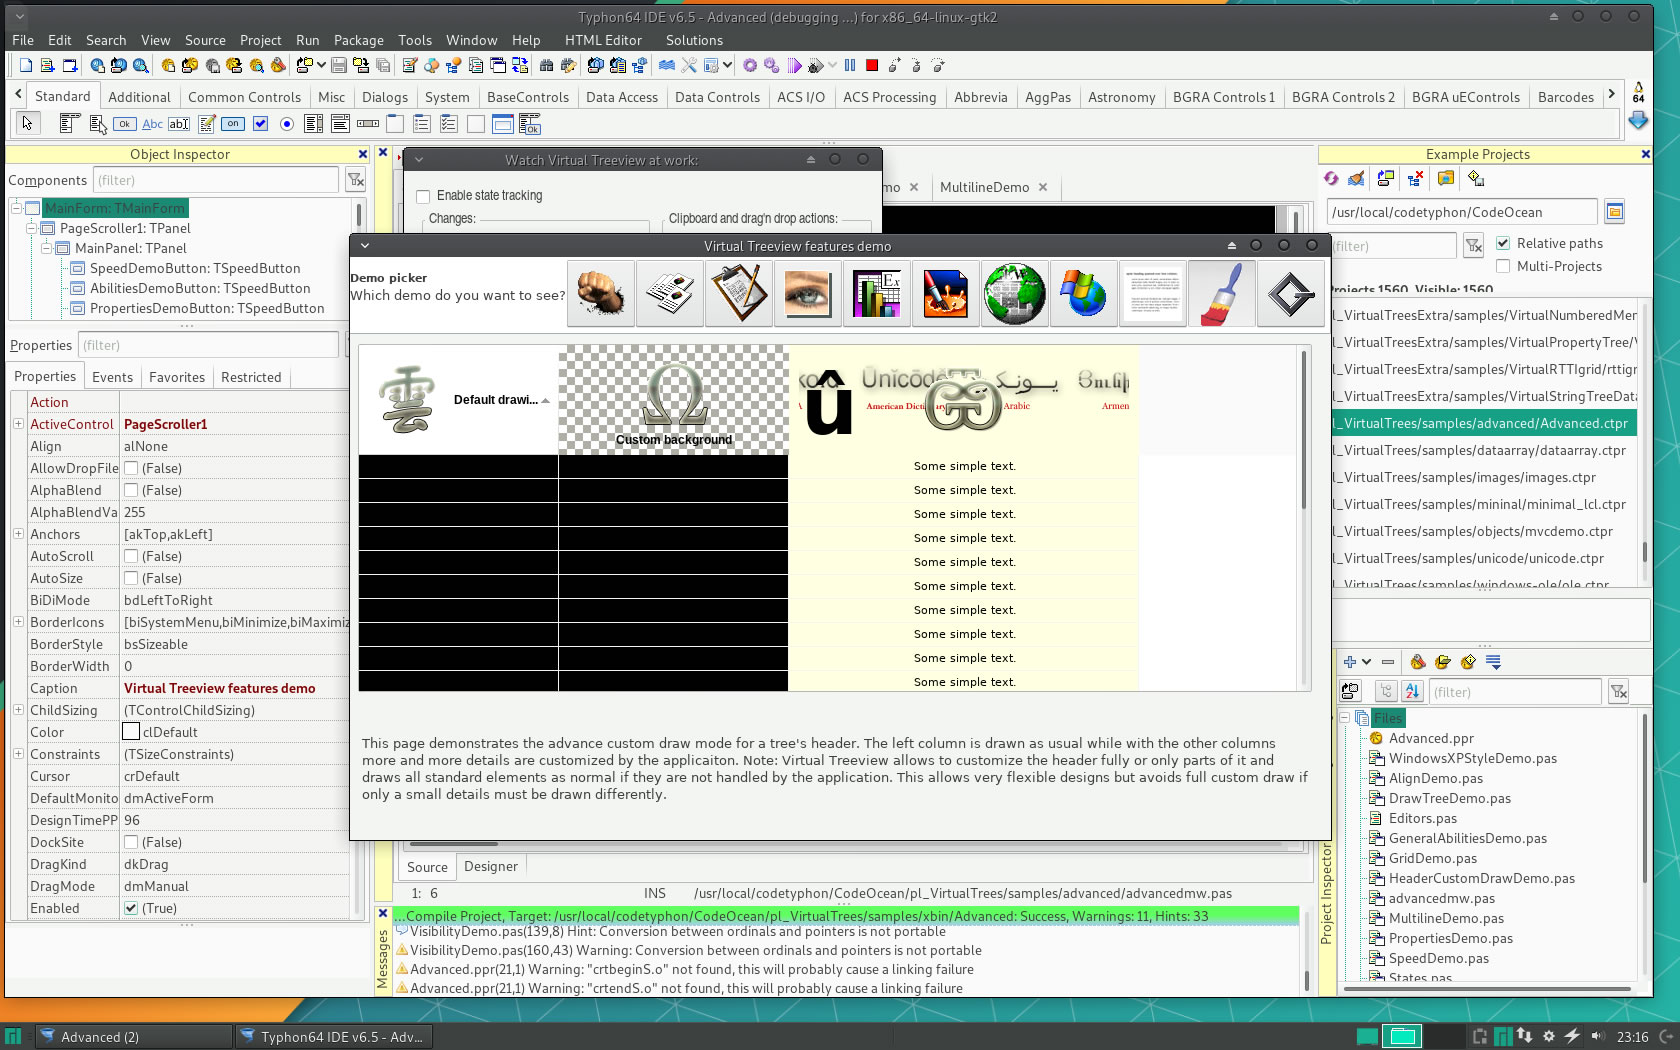Toggle Enable state tracking checkbox

423,196
